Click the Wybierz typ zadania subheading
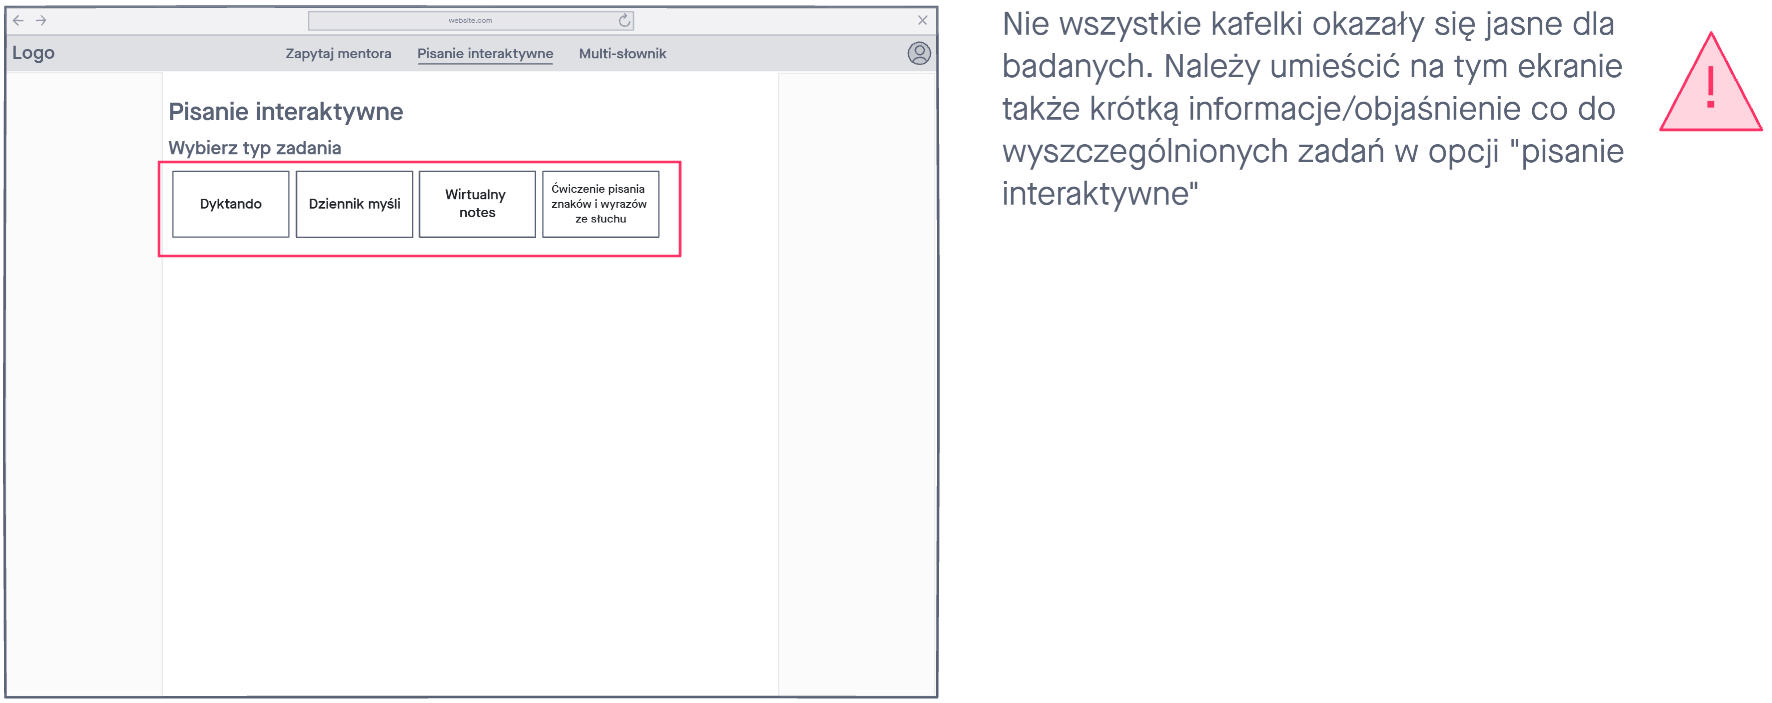Image resolution: width=1772 pixels, height=703 pixels. (x=255, y=148)
